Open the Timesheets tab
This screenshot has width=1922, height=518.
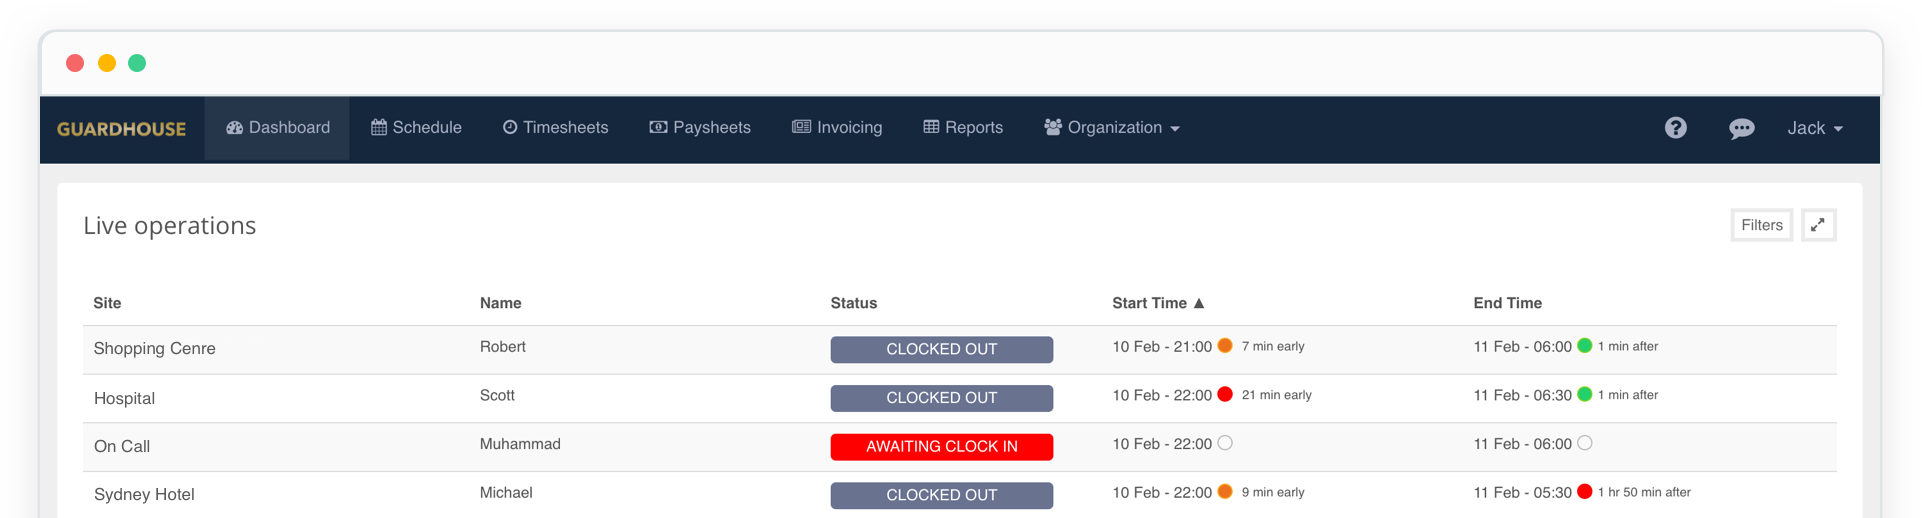(x=555, y=128)
